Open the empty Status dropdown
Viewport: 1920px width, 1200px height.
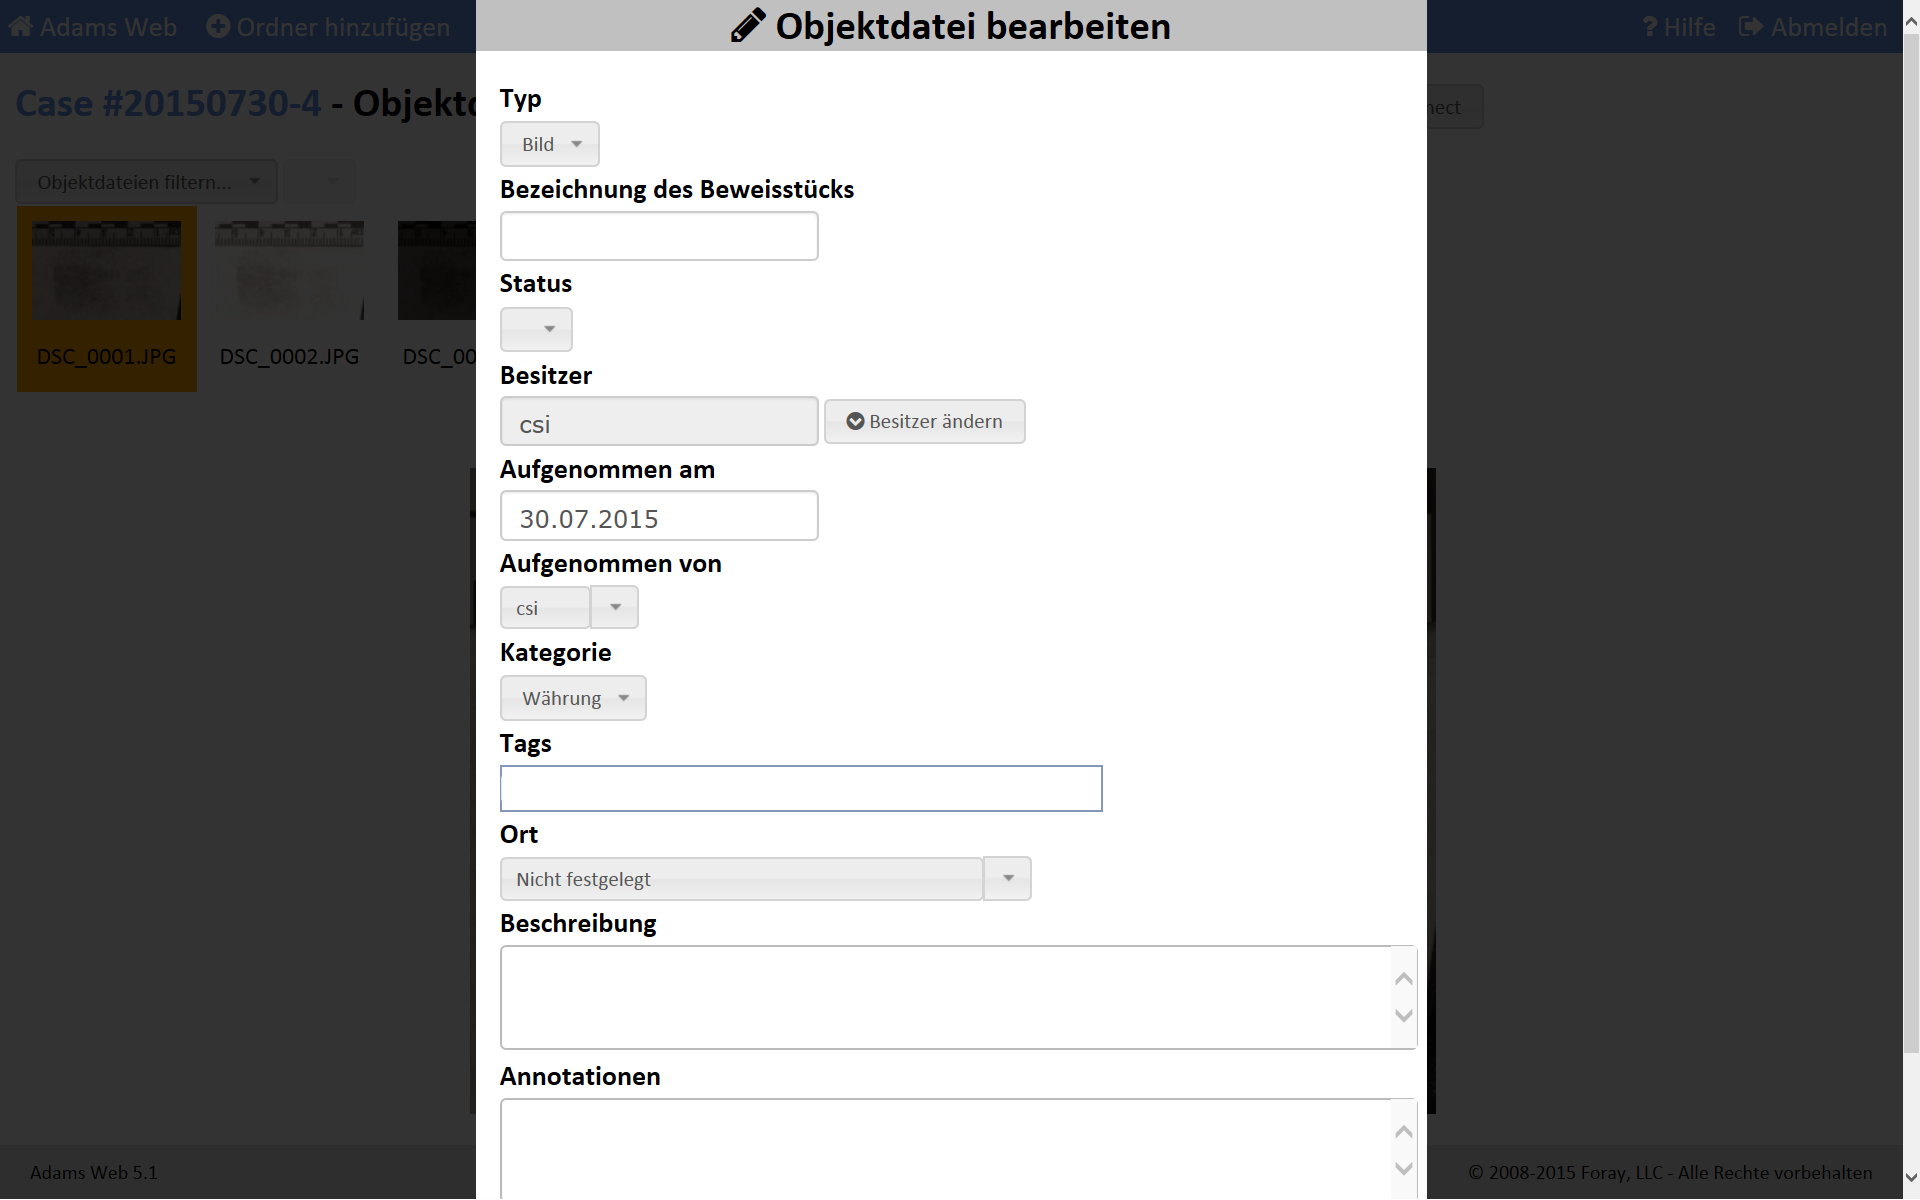pos(536,329)
